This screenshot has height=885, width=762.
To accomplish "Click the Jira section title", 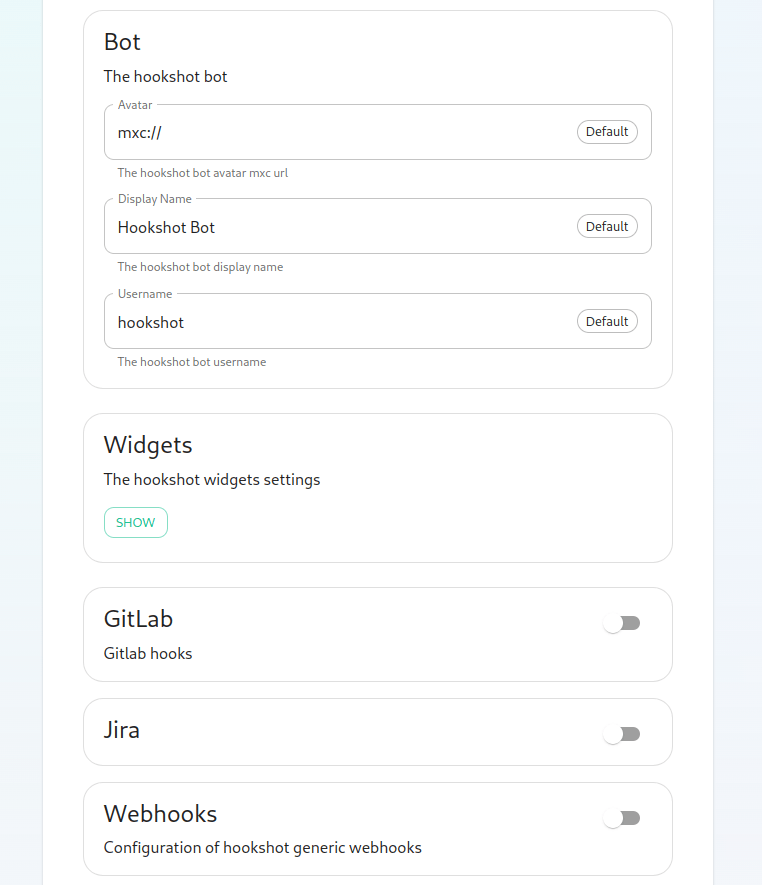I will (x=122, y=730).
